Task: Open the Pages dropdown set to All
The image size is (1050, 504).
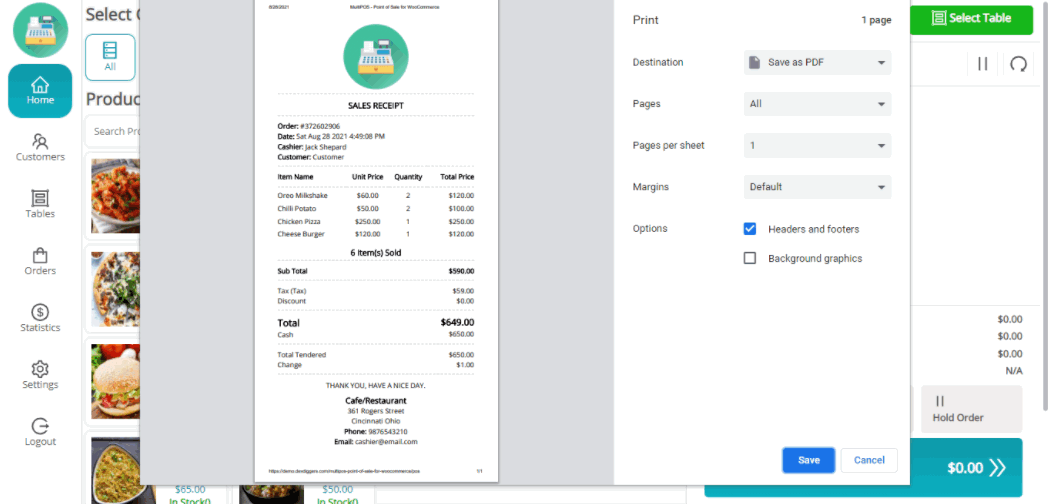Action: point(817,104)
